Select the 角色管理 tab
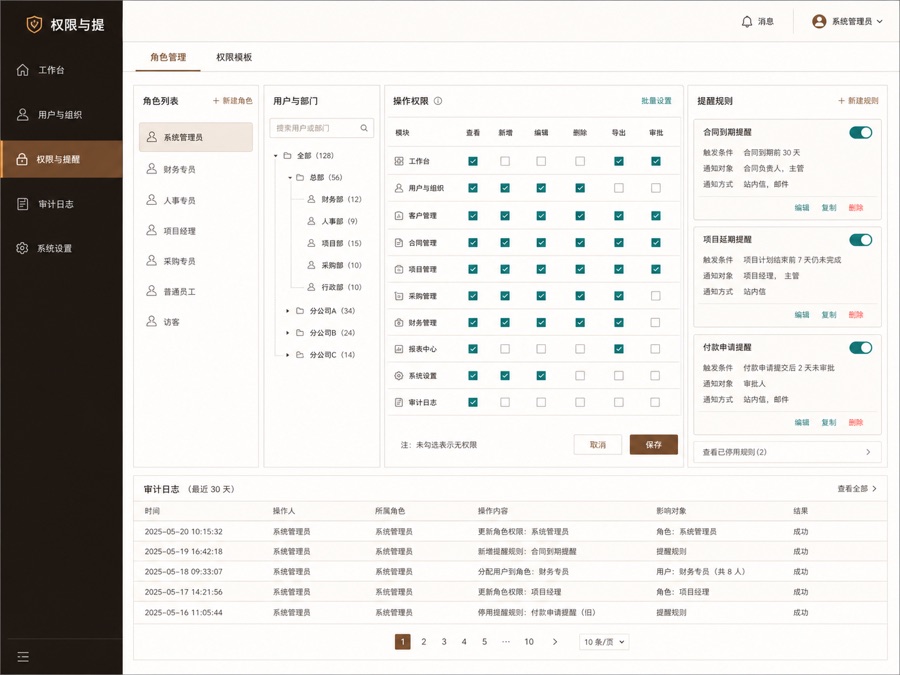The height and width of the screenshot is (675, 900). pos(168,57)
